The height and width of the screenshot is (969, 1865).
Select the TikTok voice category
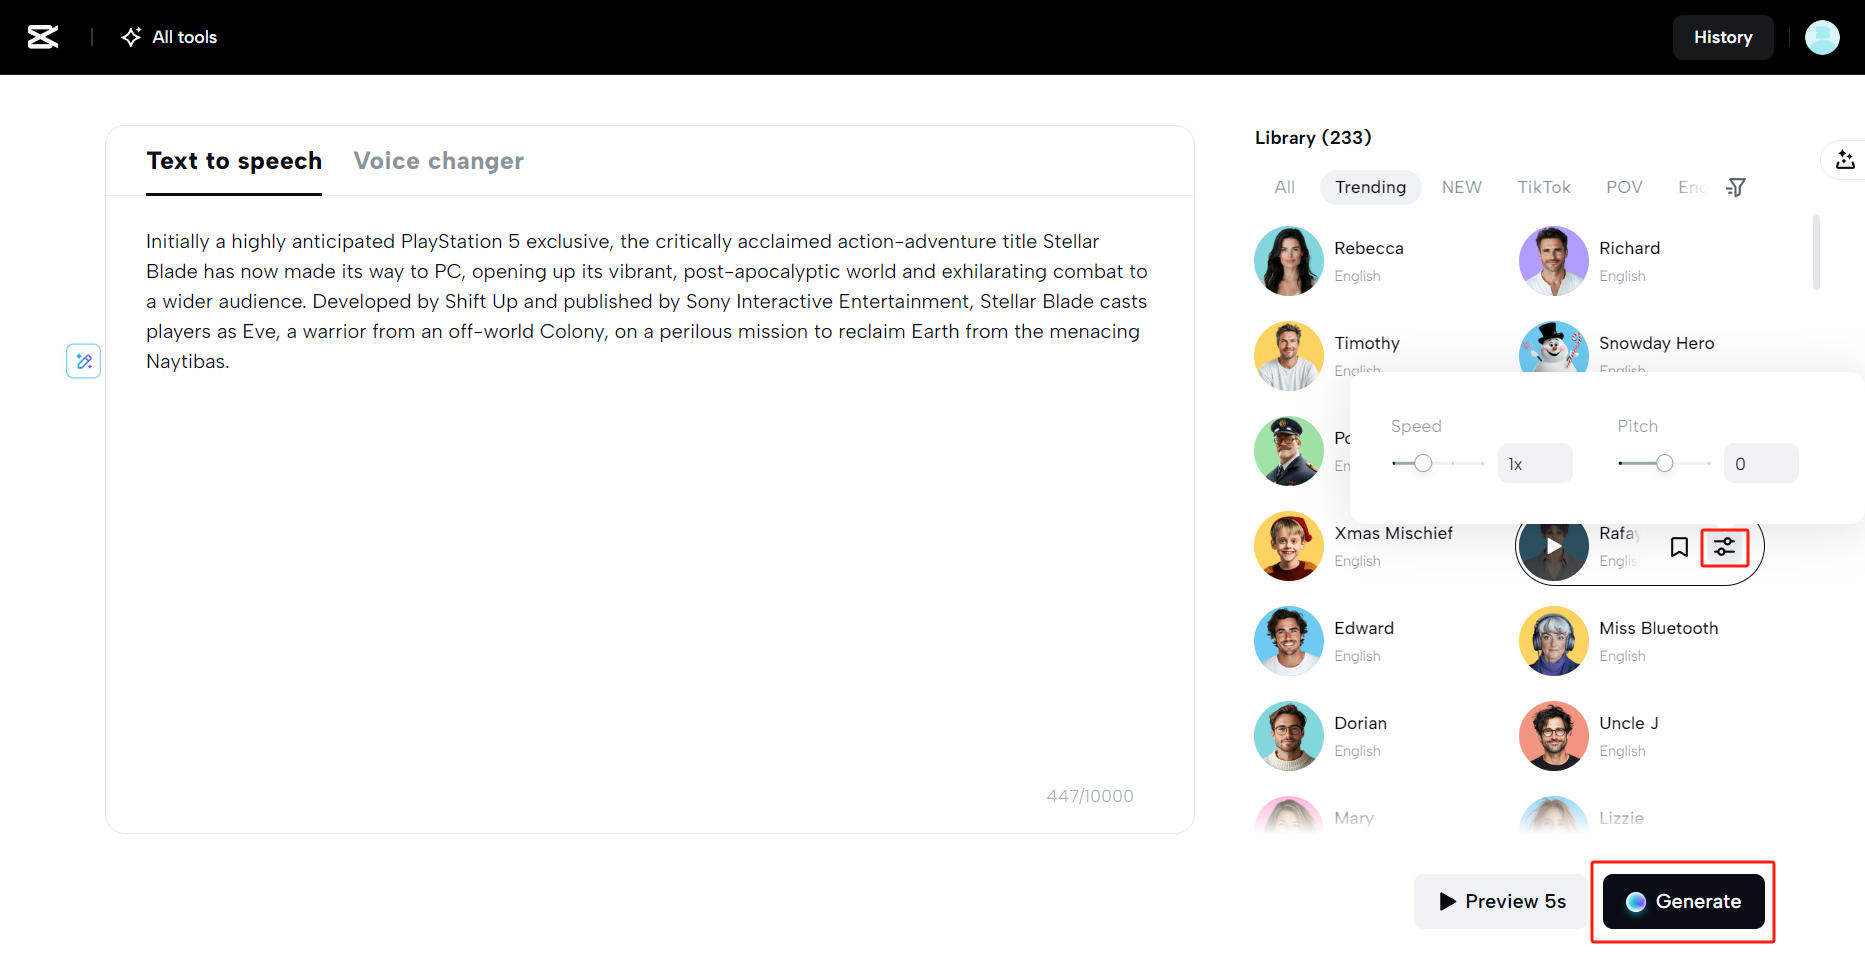click(1543, 187)
